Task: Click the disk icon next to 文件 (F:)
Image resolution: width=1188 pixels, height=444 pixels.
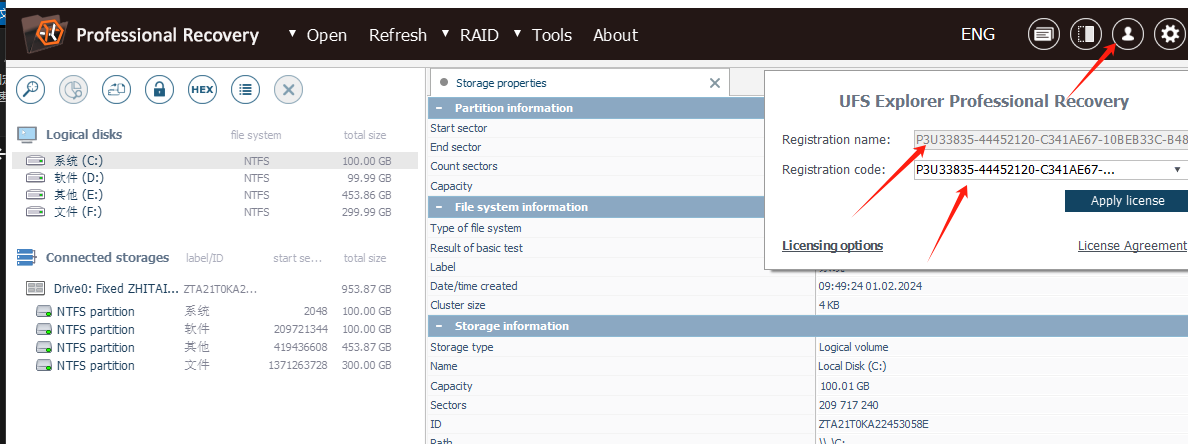Action: point(36,212)
